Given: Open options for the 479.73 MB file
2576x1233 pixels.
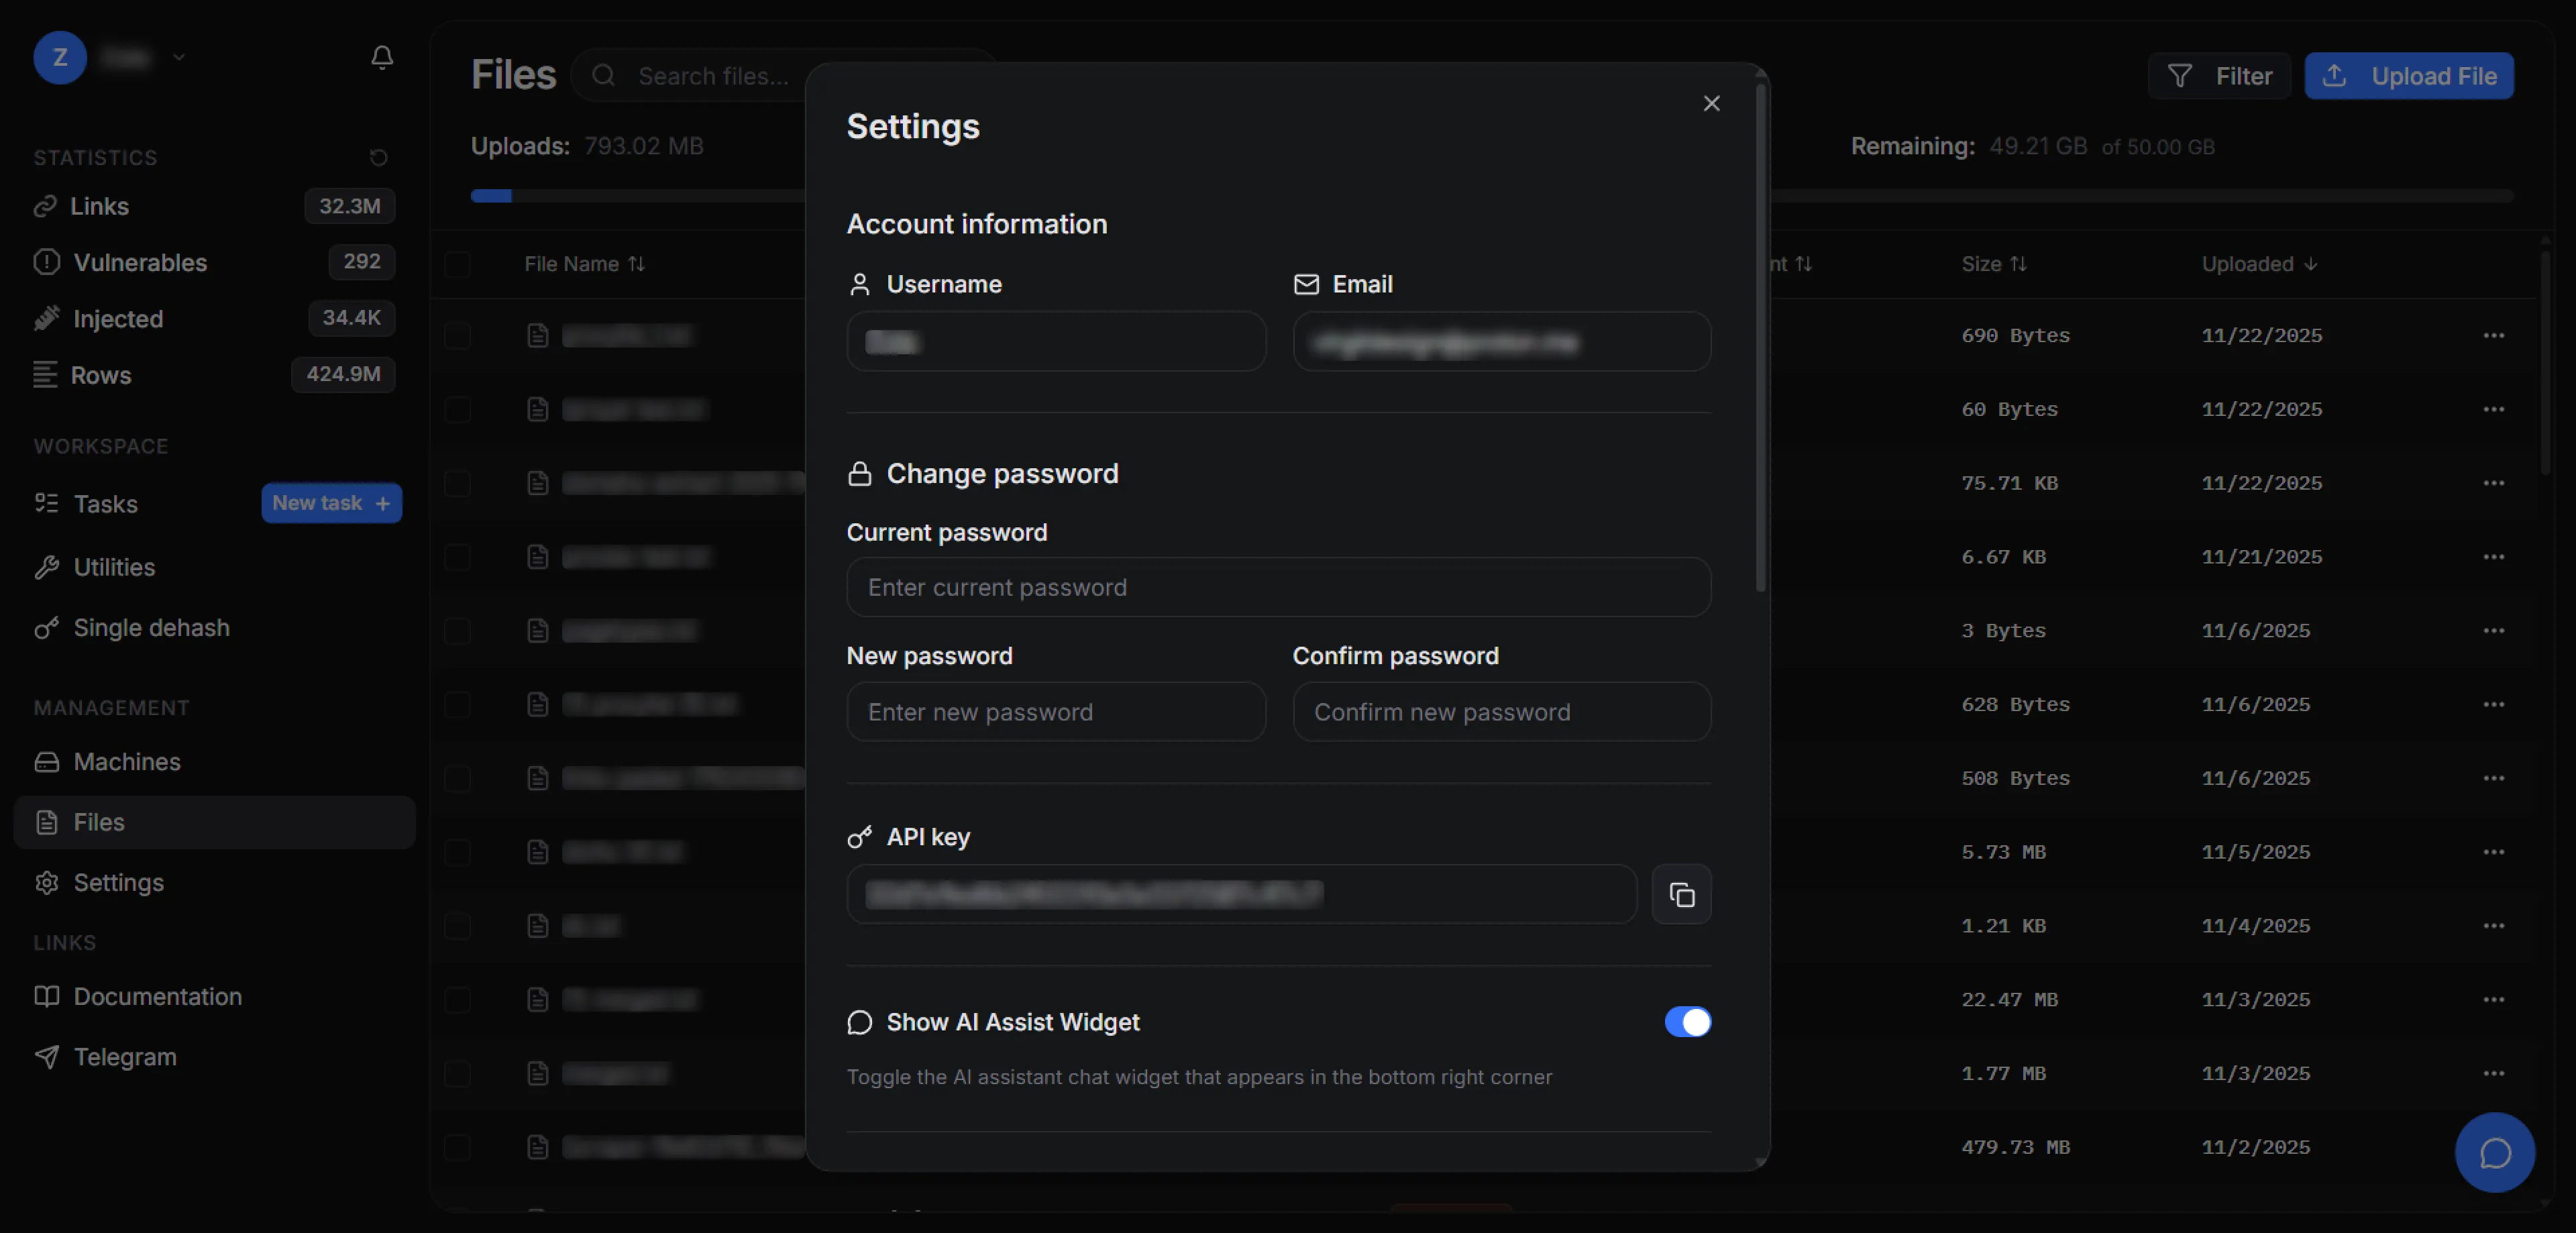Looking at the screenshot, I should (x=2493, y=1147).
